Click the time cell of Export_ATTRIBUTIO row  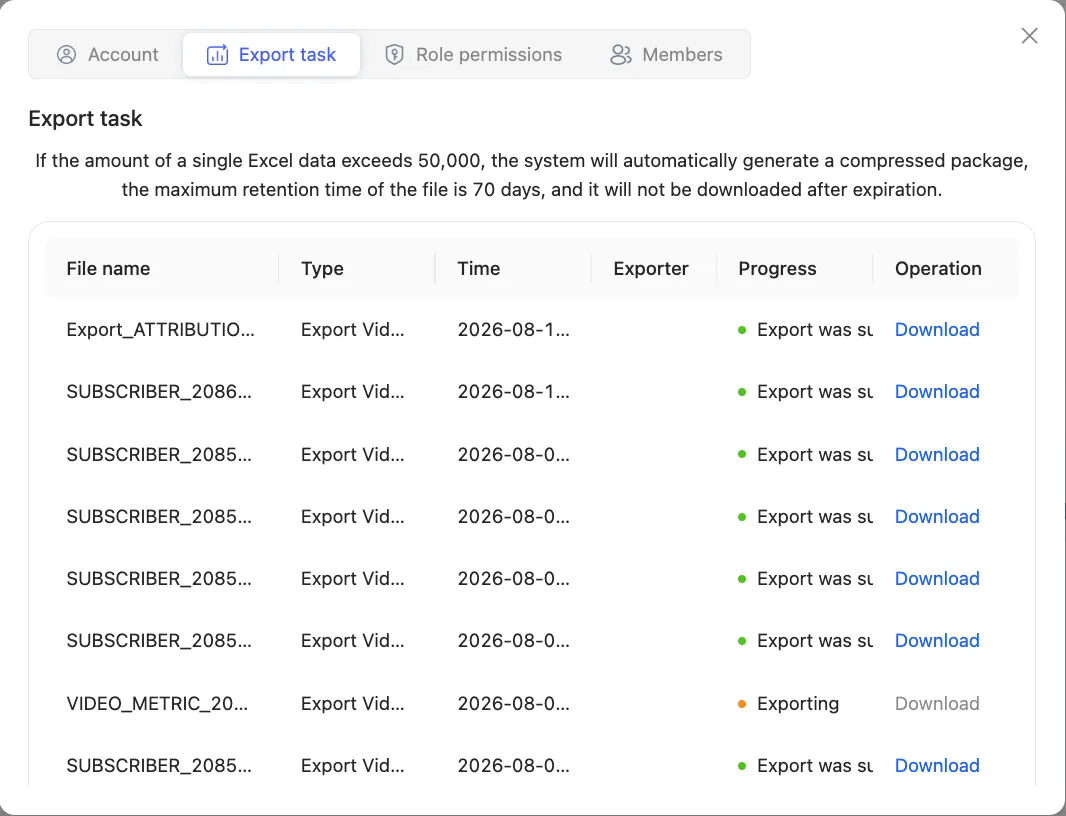[513, 330]
